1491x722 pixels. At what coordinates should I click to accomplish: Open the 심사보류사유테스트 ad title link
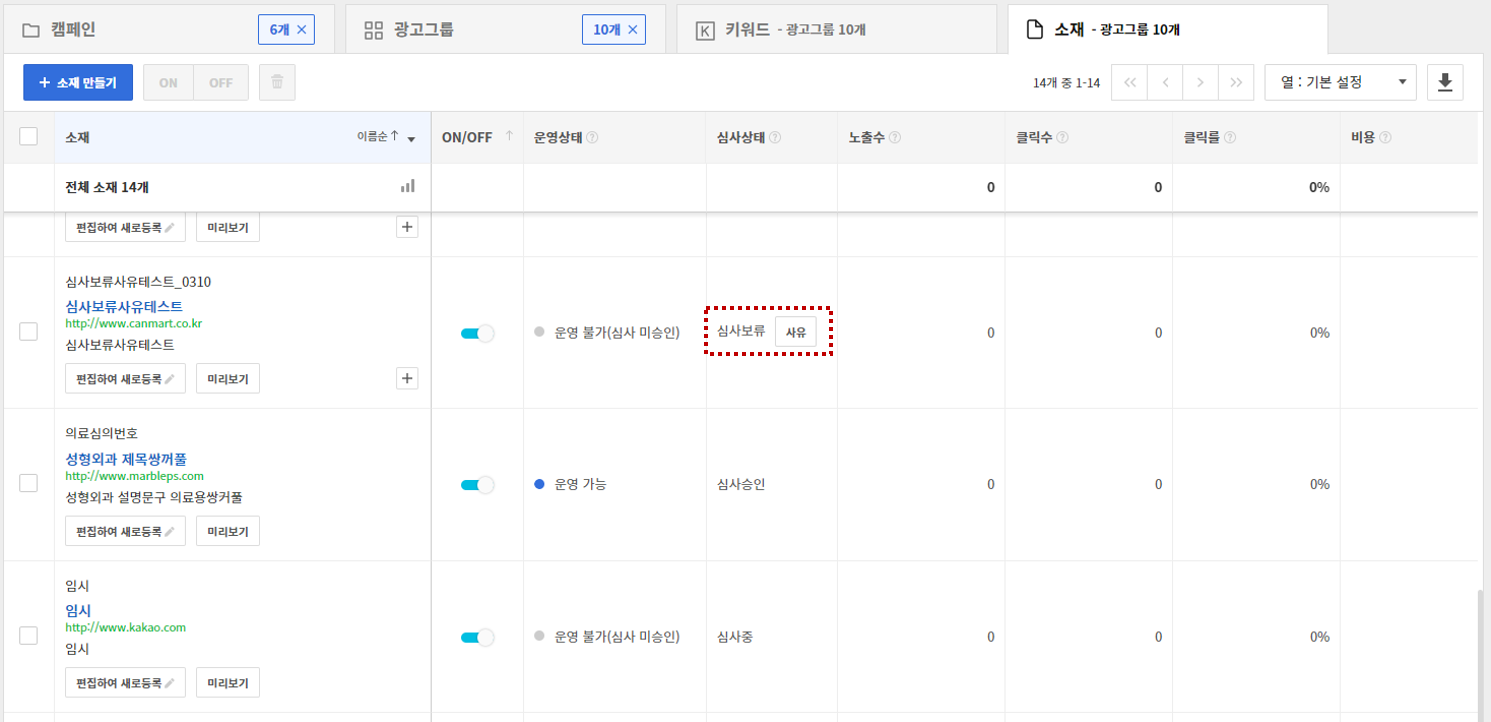(x=124, y=306)
